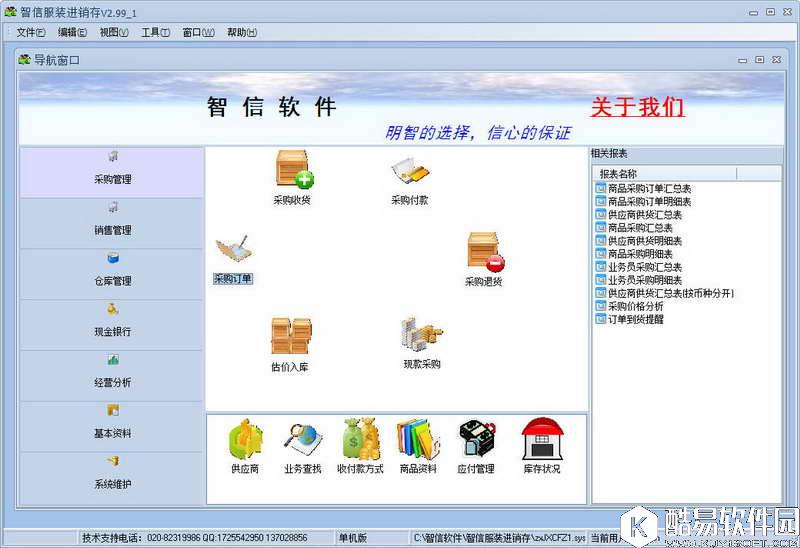800x548 pixels.
Task: Open the 窗口(W) menu
Action: [198, 33]
